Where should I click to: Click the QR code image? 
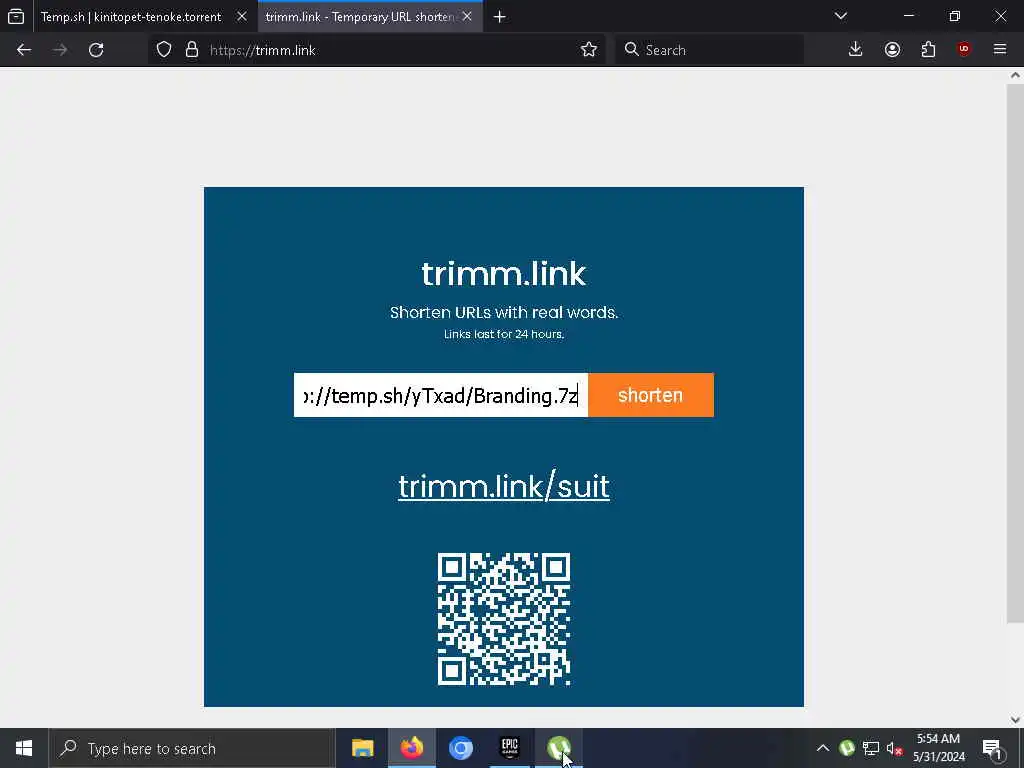click(x=504, y=619)
